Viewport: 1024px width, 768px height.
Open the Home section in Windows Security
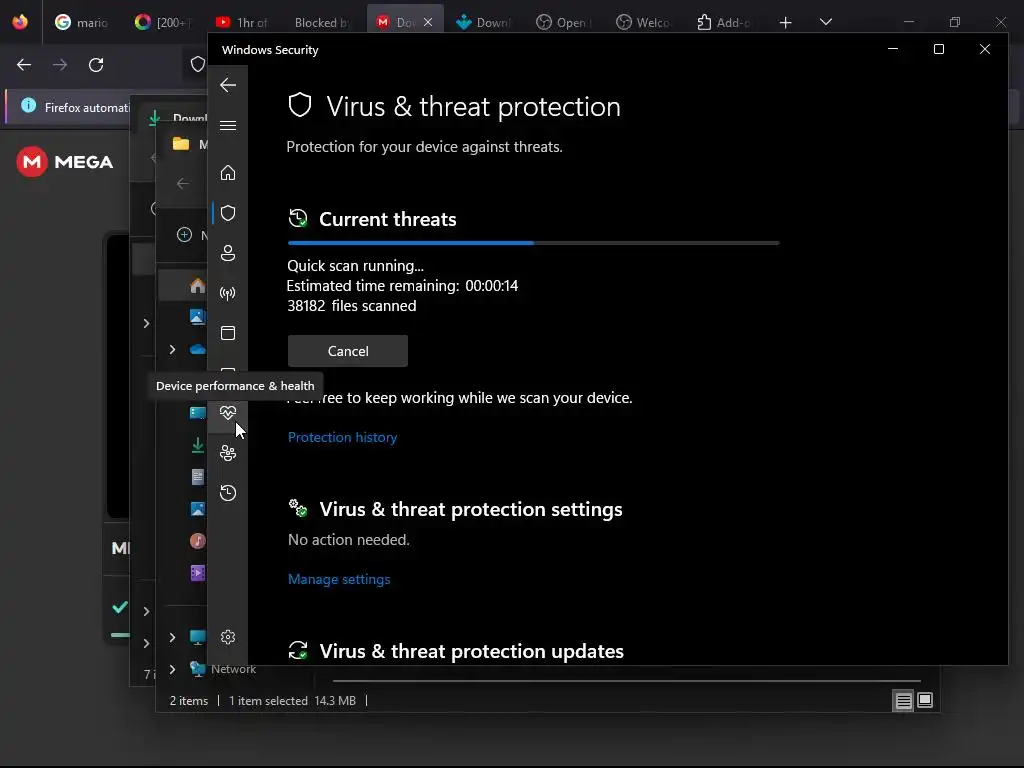click(228, 172)
